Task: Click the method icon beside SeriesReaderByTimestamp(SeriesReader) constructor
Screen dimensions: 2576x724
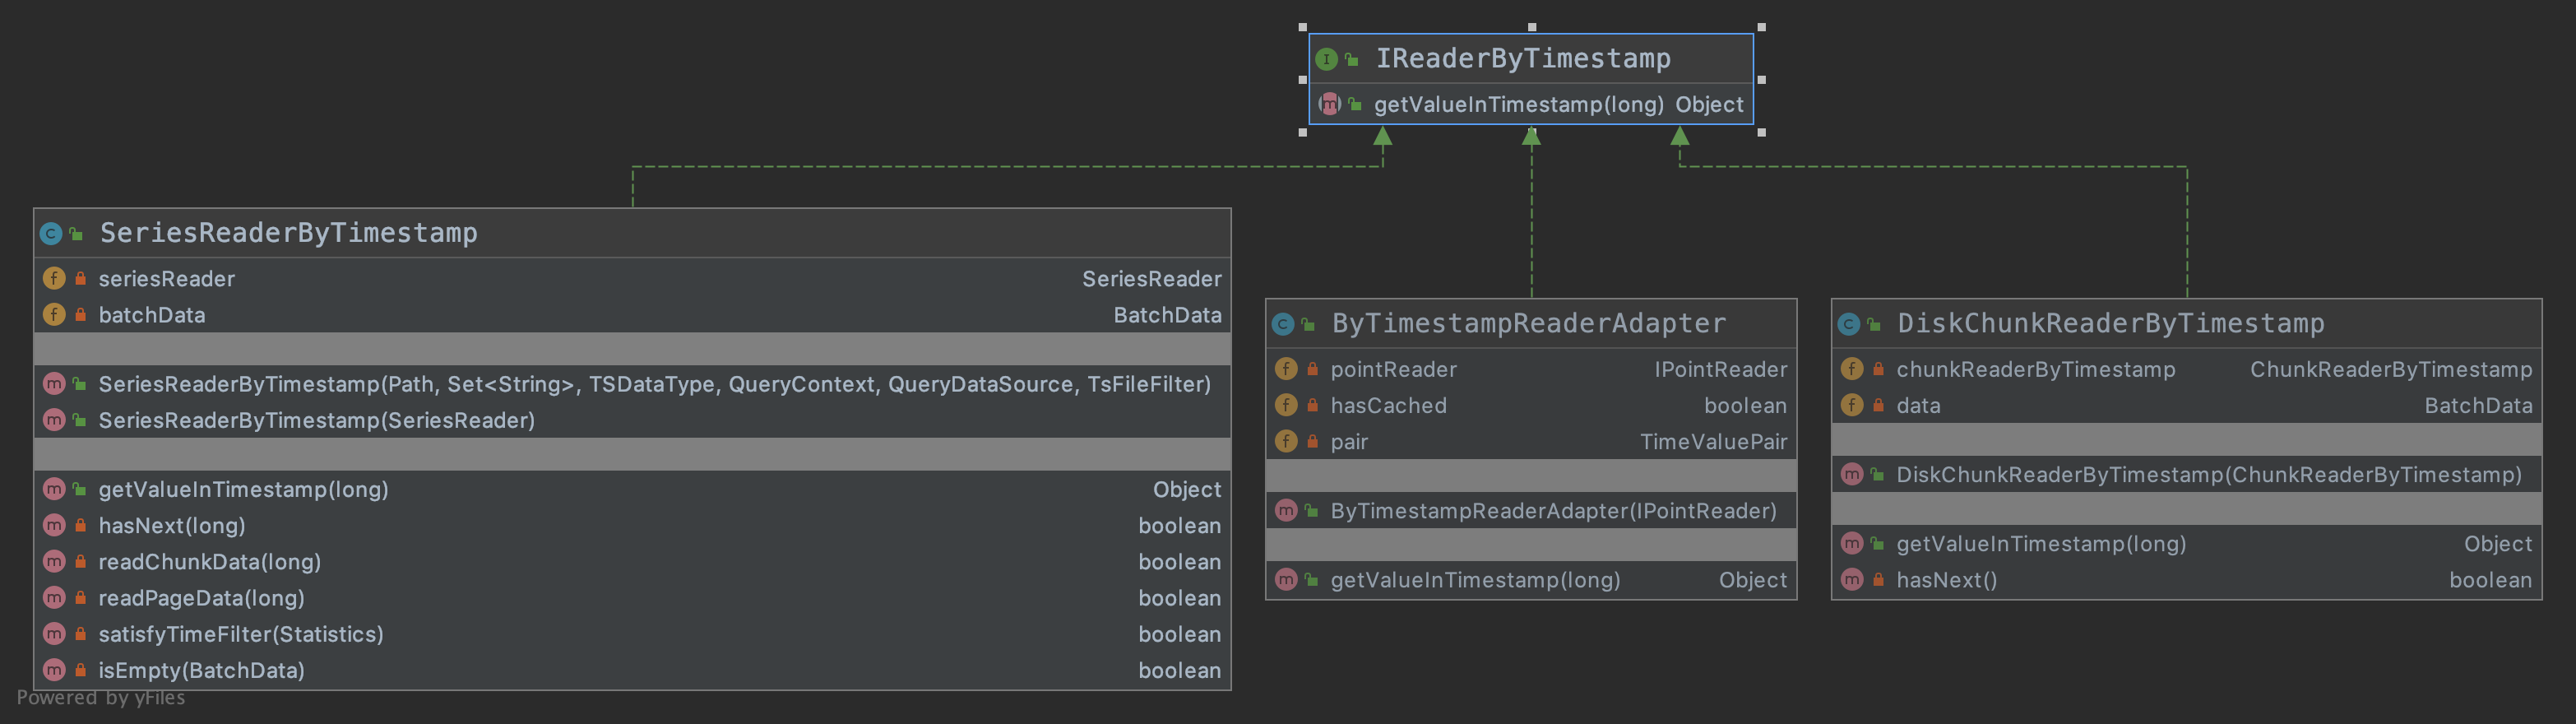Action: 54,420
